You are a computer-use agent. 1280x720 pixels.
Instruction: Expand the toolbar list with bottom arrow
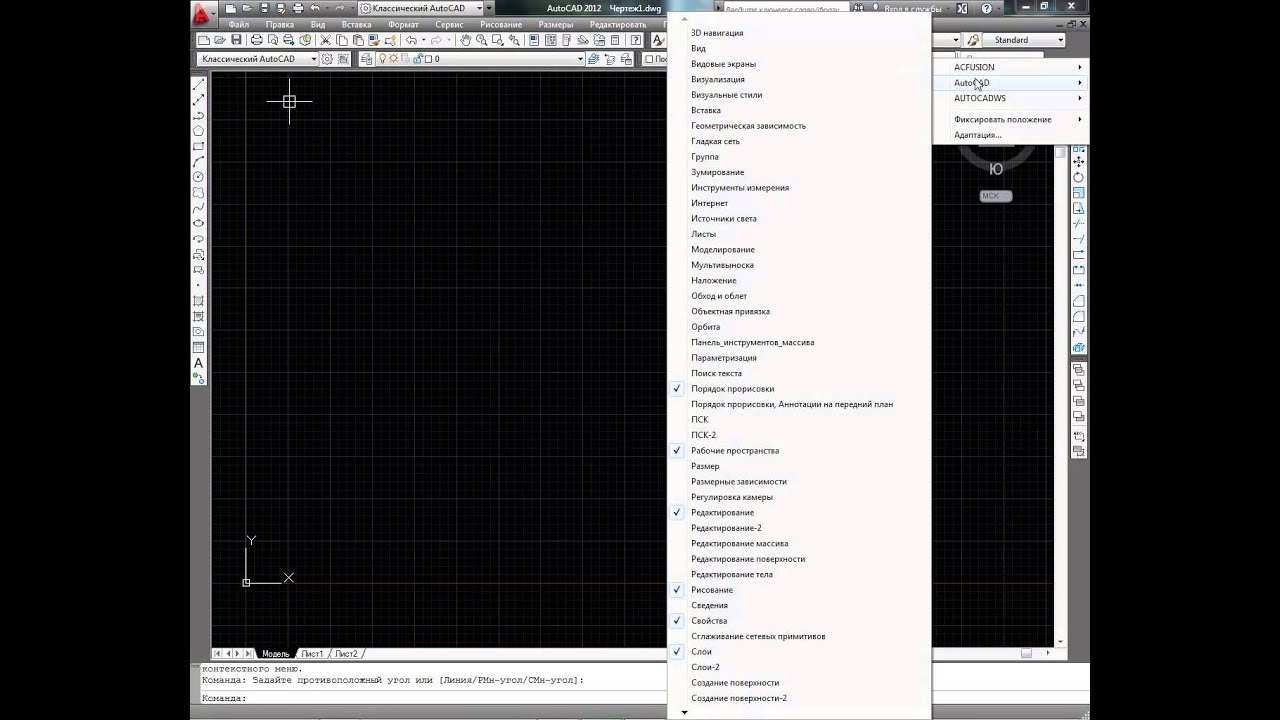click(684, 712)
